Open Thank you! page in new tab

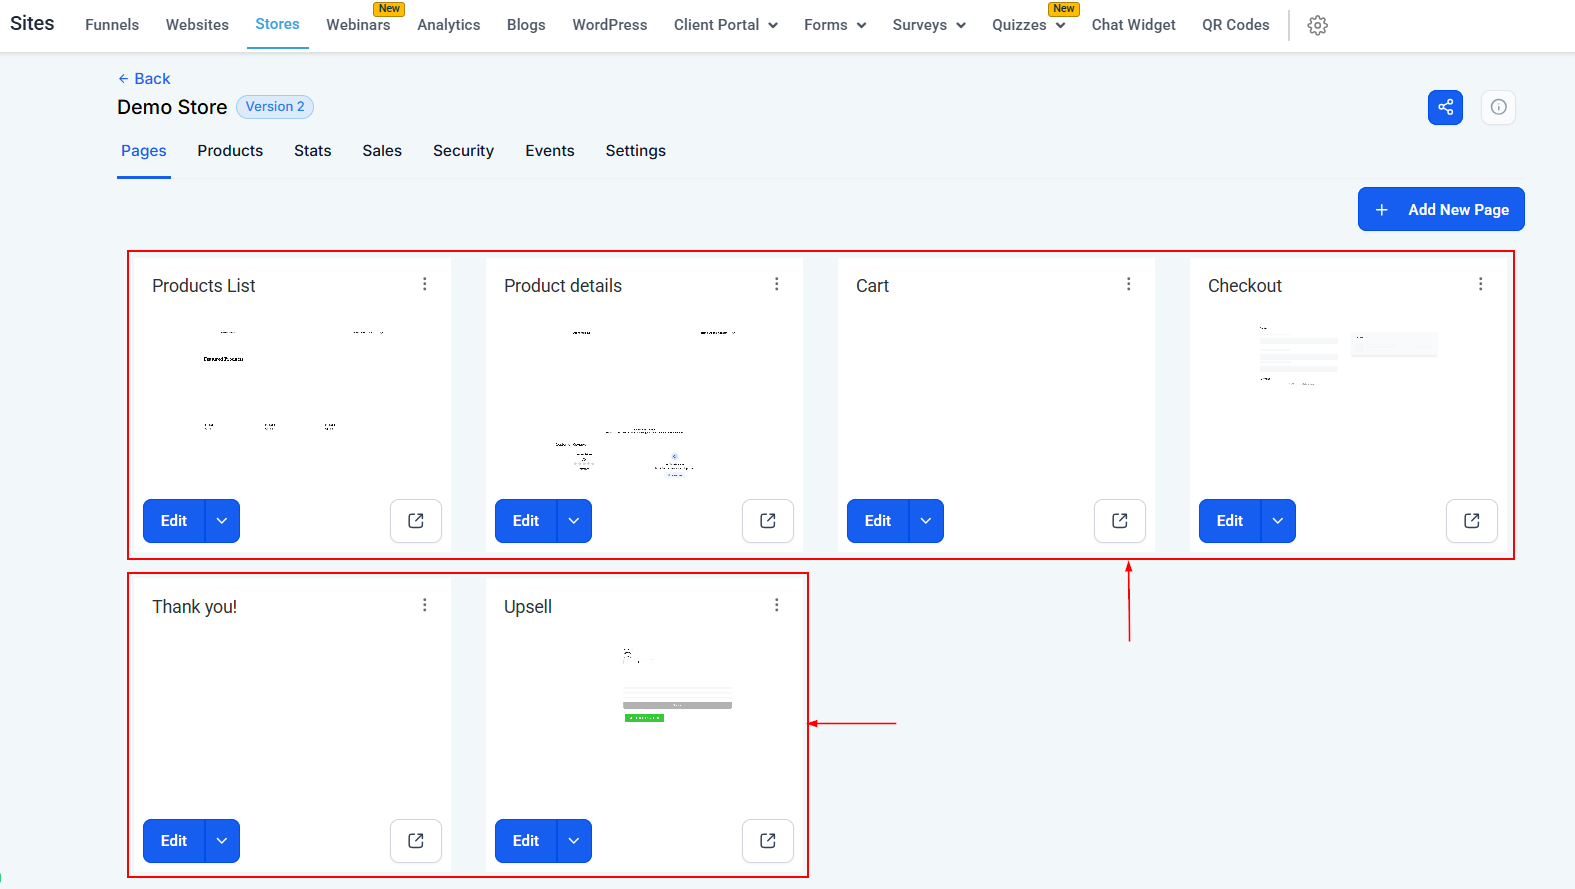pyautogui.click(x=416, y=841)
